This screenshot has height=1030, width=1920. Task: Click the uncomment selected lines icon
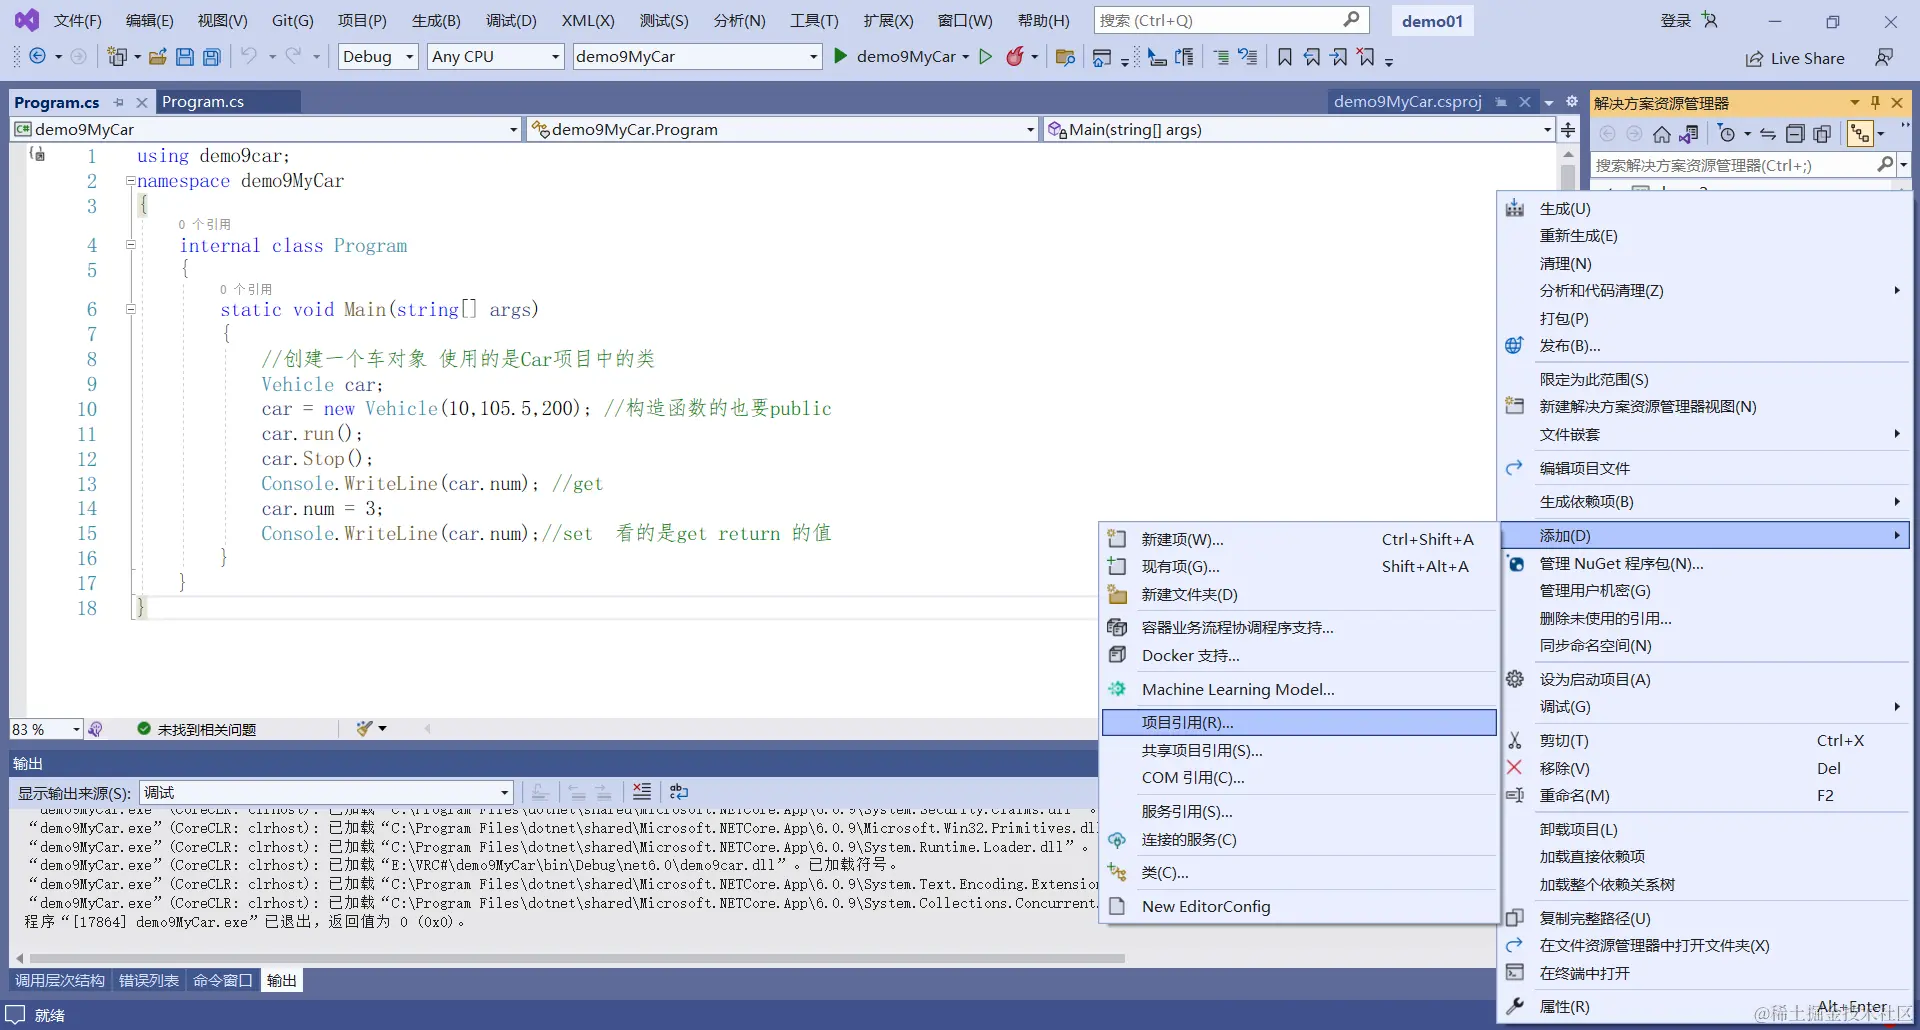[1248, 57]
